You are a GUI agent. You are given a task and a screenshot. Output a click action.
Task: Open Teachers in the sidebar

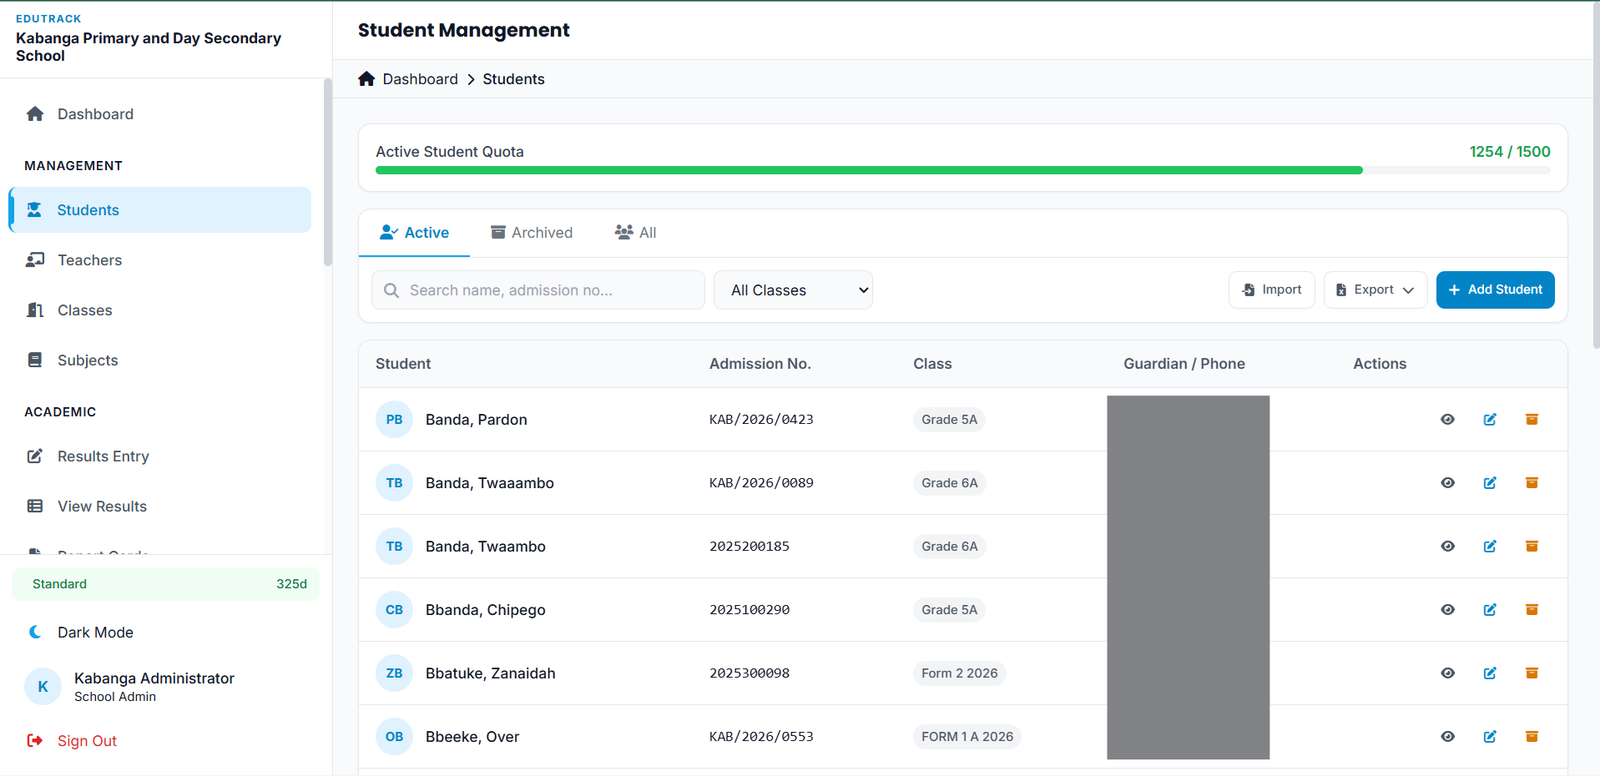coord(160,260)
